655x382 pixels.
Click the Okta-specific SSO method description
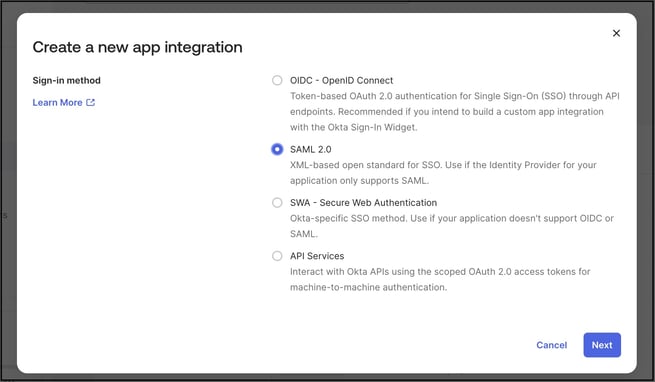click(452, 226)
